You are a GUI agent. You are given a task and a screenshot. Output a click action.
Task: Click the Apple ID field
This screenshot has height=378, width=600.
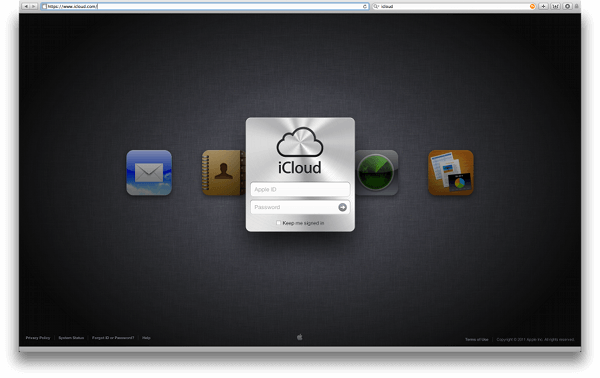300,189
